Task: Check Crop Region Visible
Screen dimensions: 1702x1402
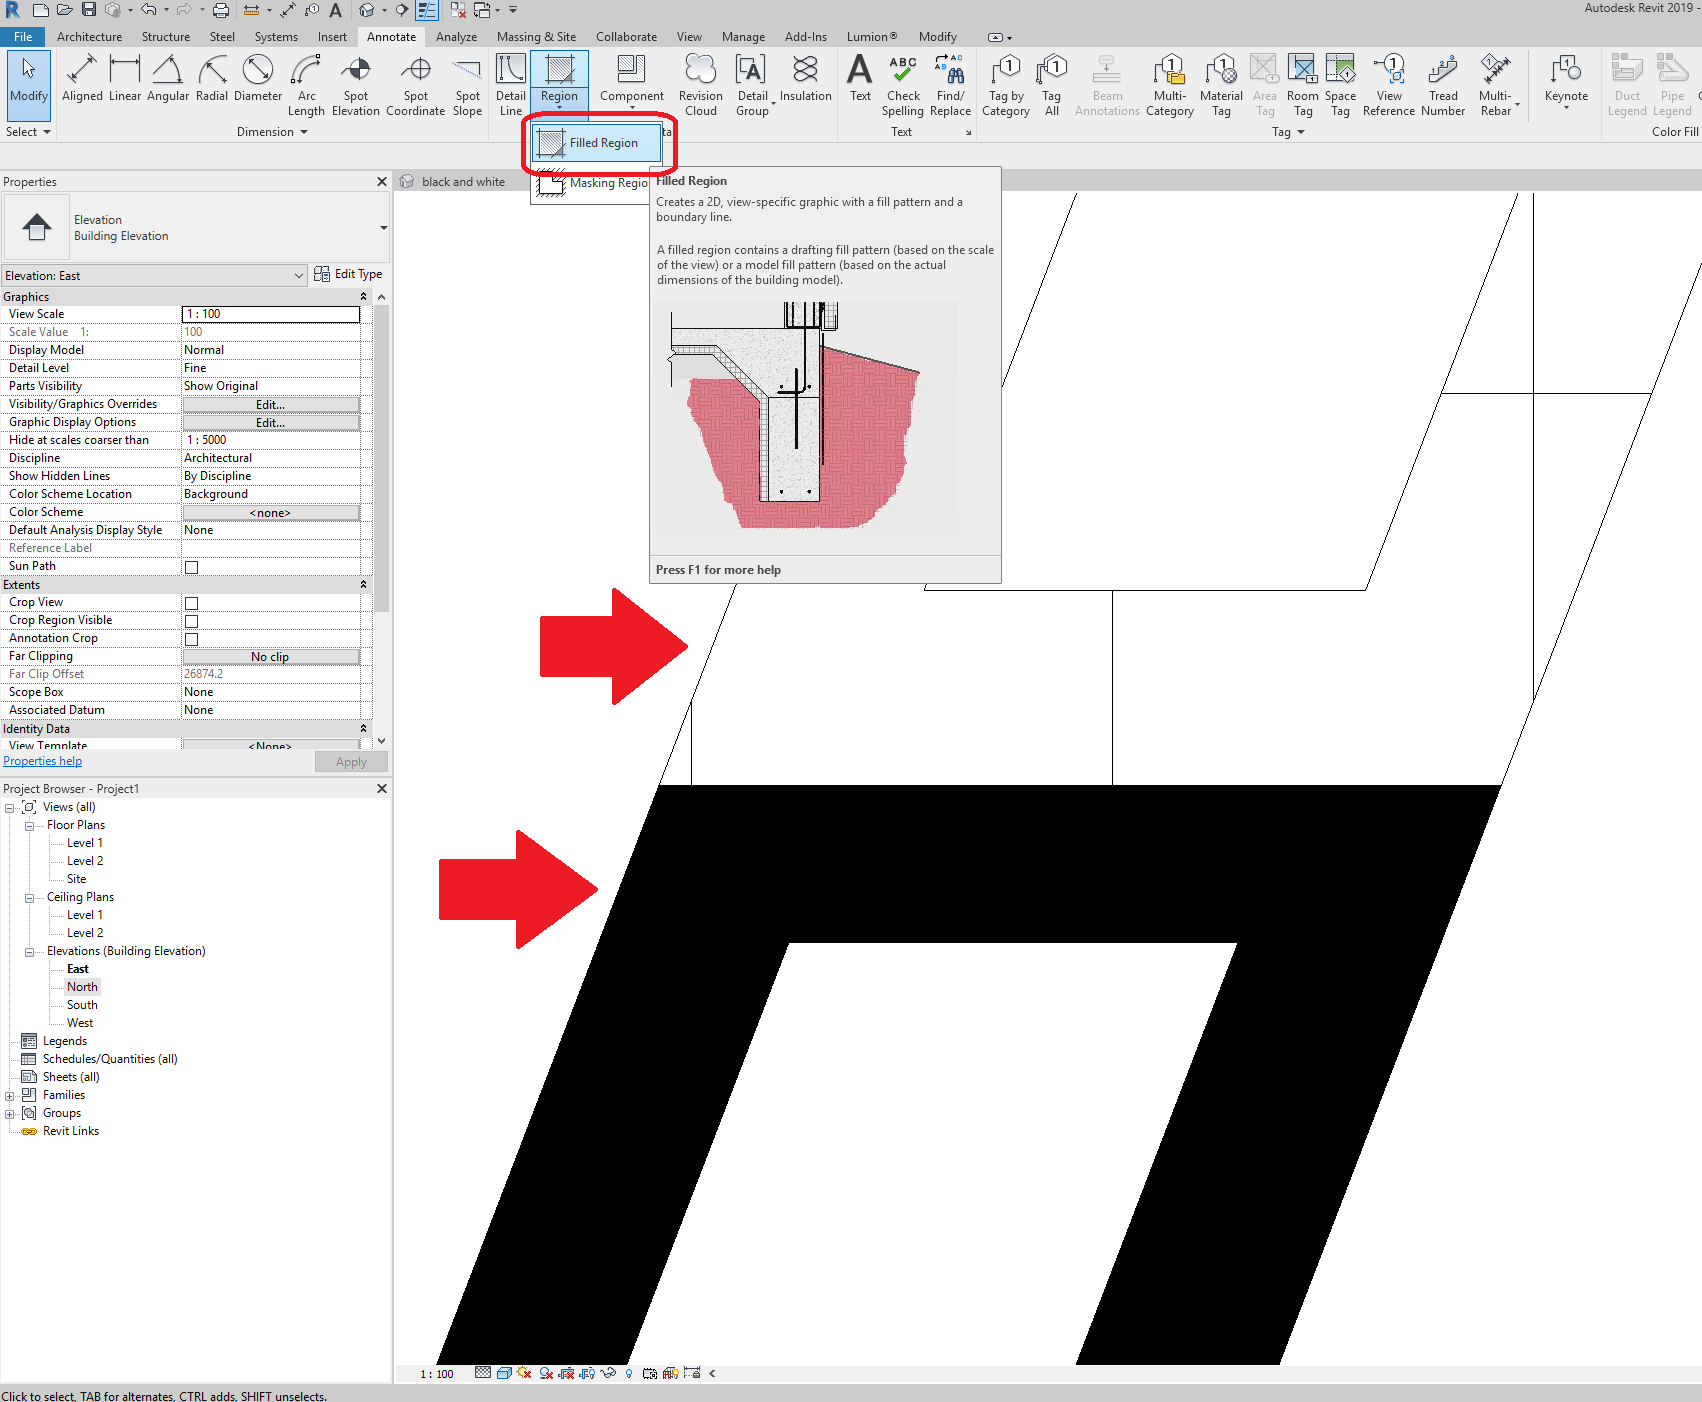Action: 190,620
